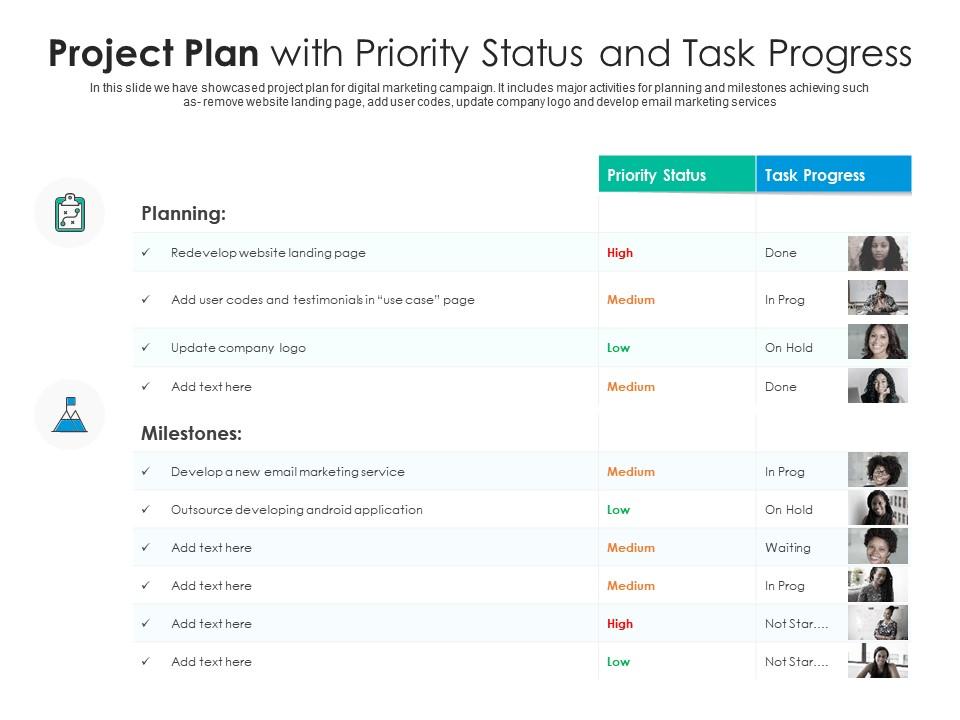Click the Planning section heading
960x720 pixels.
183,213
